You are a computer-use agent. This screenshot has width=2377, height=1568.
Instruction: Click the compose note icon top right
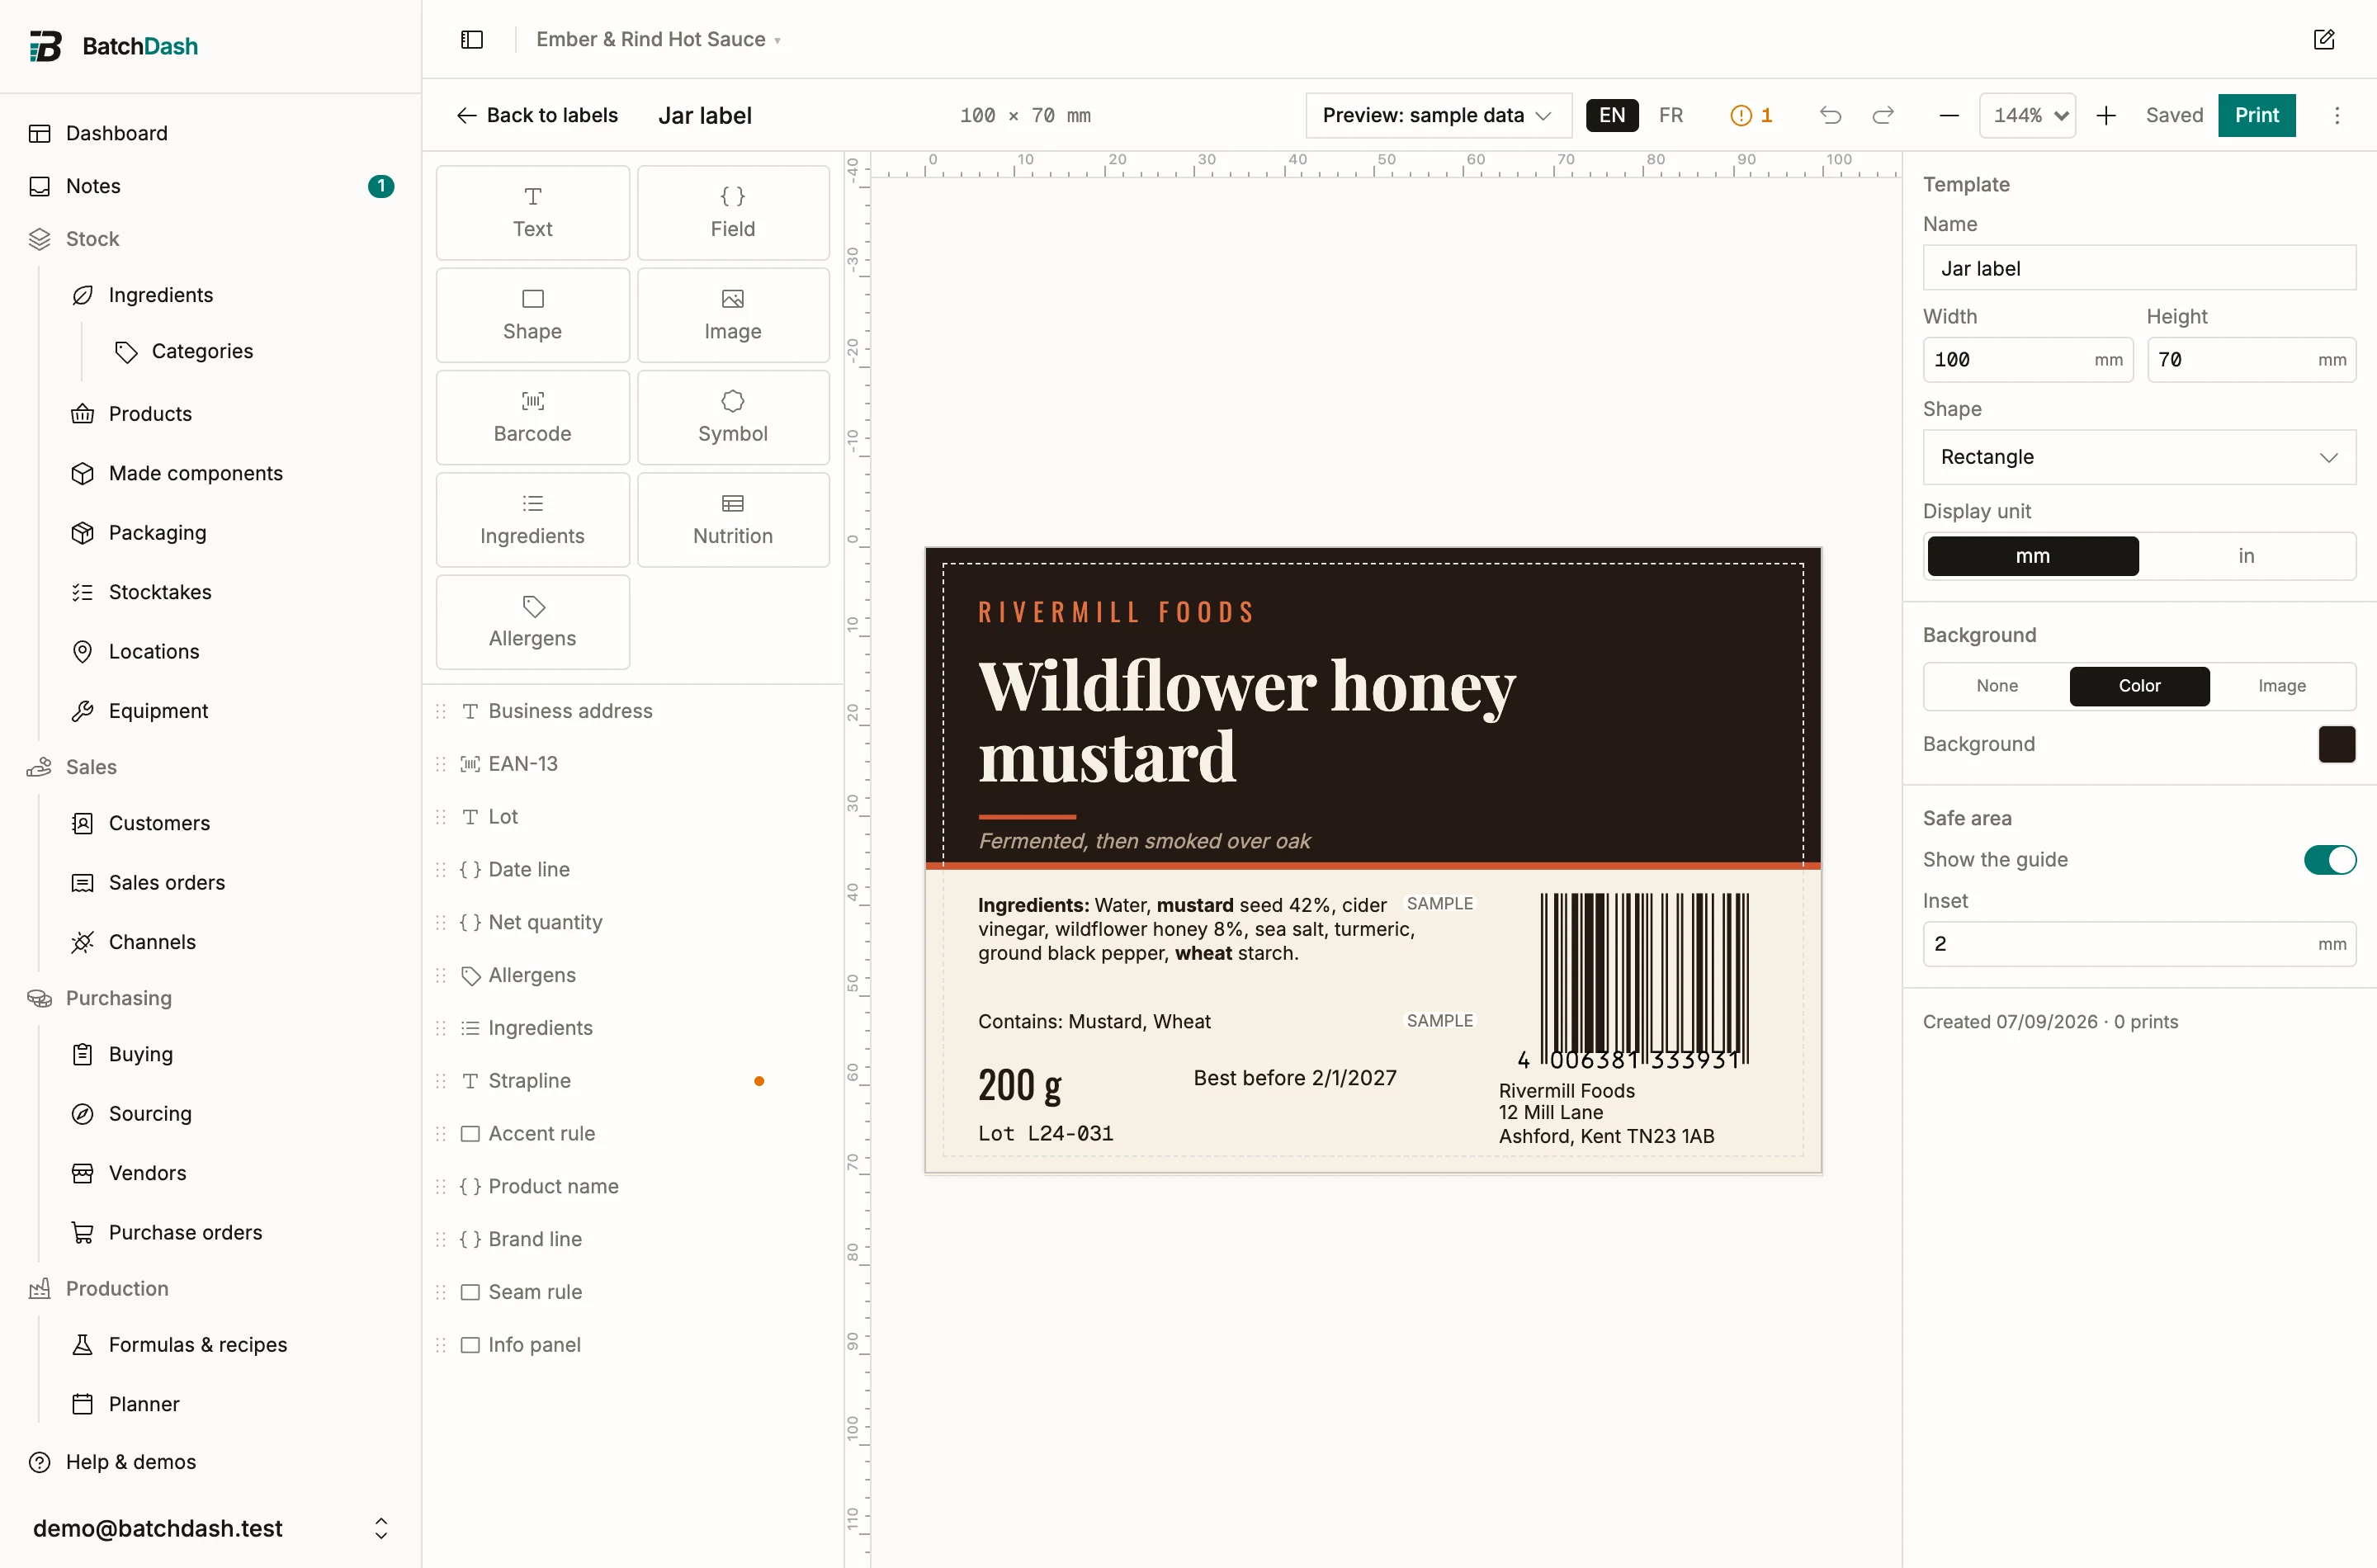pyautogui.click(x=2323, y=39)
